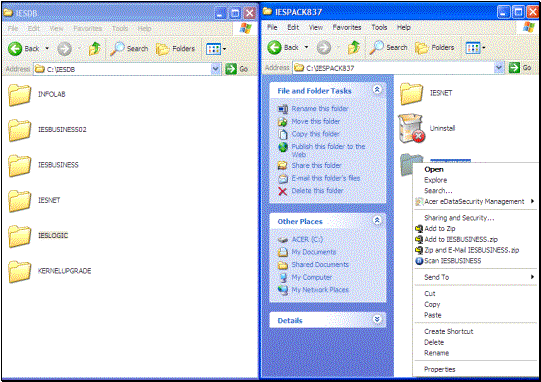Choose Sharing and Security in context menu

pos(459,218)
